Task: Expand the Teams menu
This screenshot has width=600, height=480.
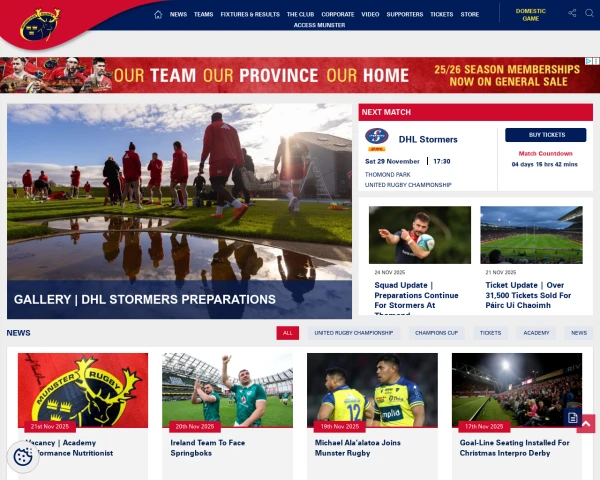Action: point(203,15)
